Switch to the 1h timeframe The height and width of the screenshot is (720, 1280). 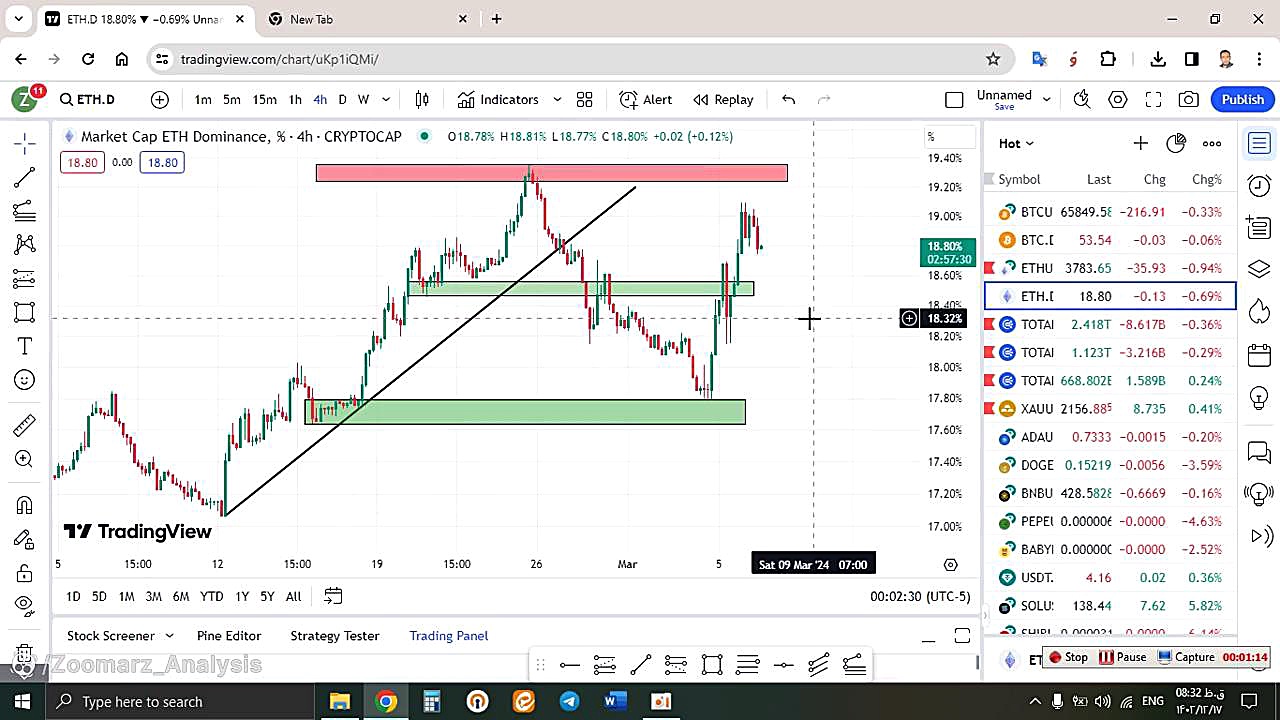tap(295, 99)
